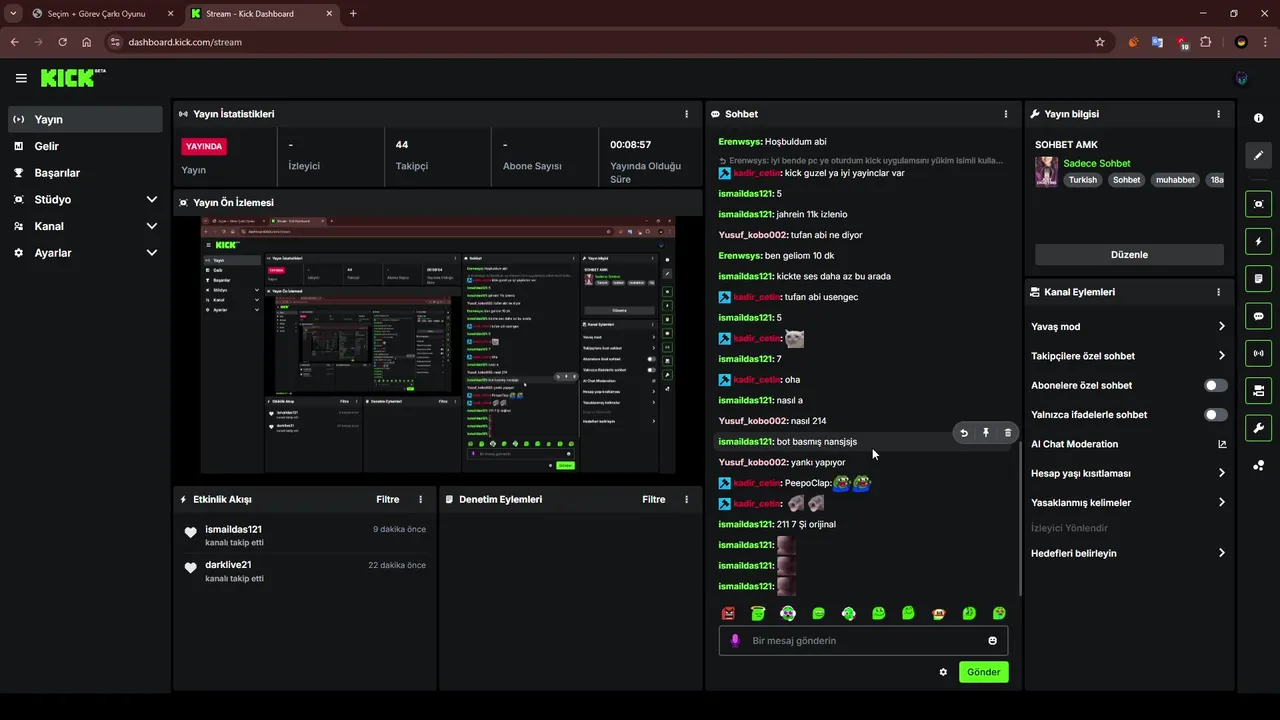1280x720 pixels.
Task: Click the lightning bolt icon in right sidebar
Action: [1258, 242]
